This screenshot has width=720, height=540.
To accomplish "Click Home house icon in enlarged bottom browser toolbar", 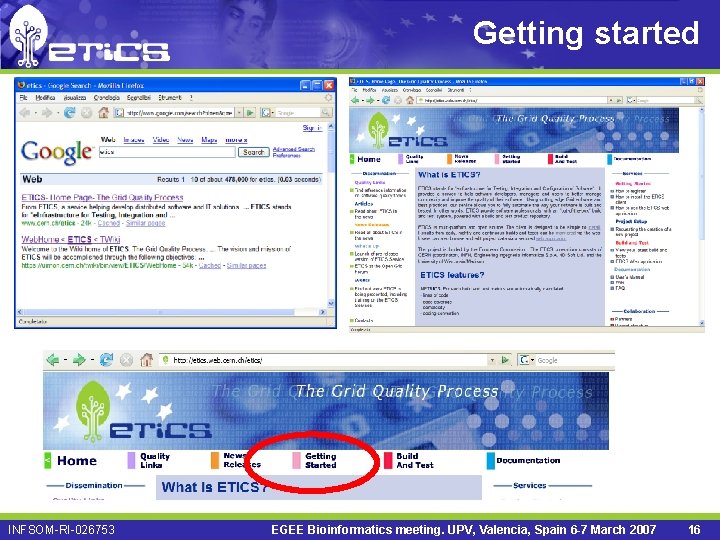I will tap(146, 360).
